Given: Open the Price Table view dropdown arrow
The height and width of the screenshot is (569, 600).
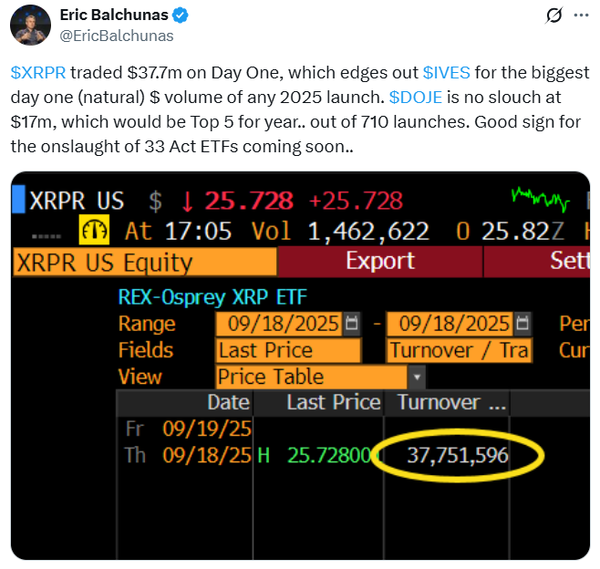Looking at the screenshot, I should pyautogui.click(x=417, y=377).
